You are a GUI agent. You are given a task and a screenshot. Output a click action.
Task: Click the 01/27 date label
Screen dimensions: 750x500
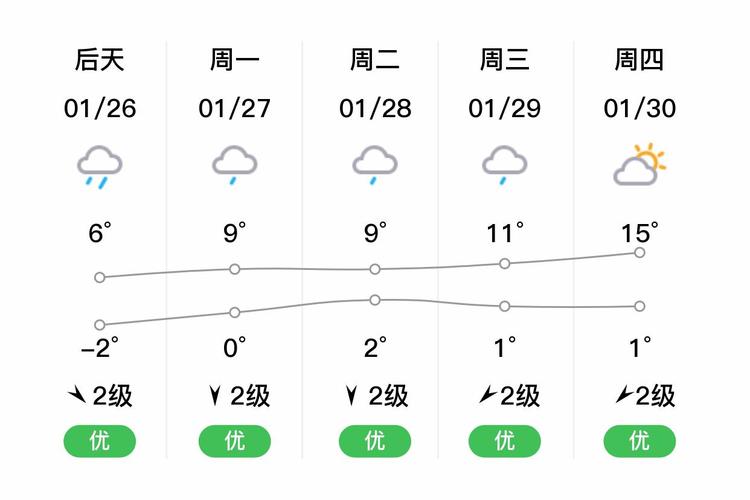pyautogui.click(x=234, y=108)
